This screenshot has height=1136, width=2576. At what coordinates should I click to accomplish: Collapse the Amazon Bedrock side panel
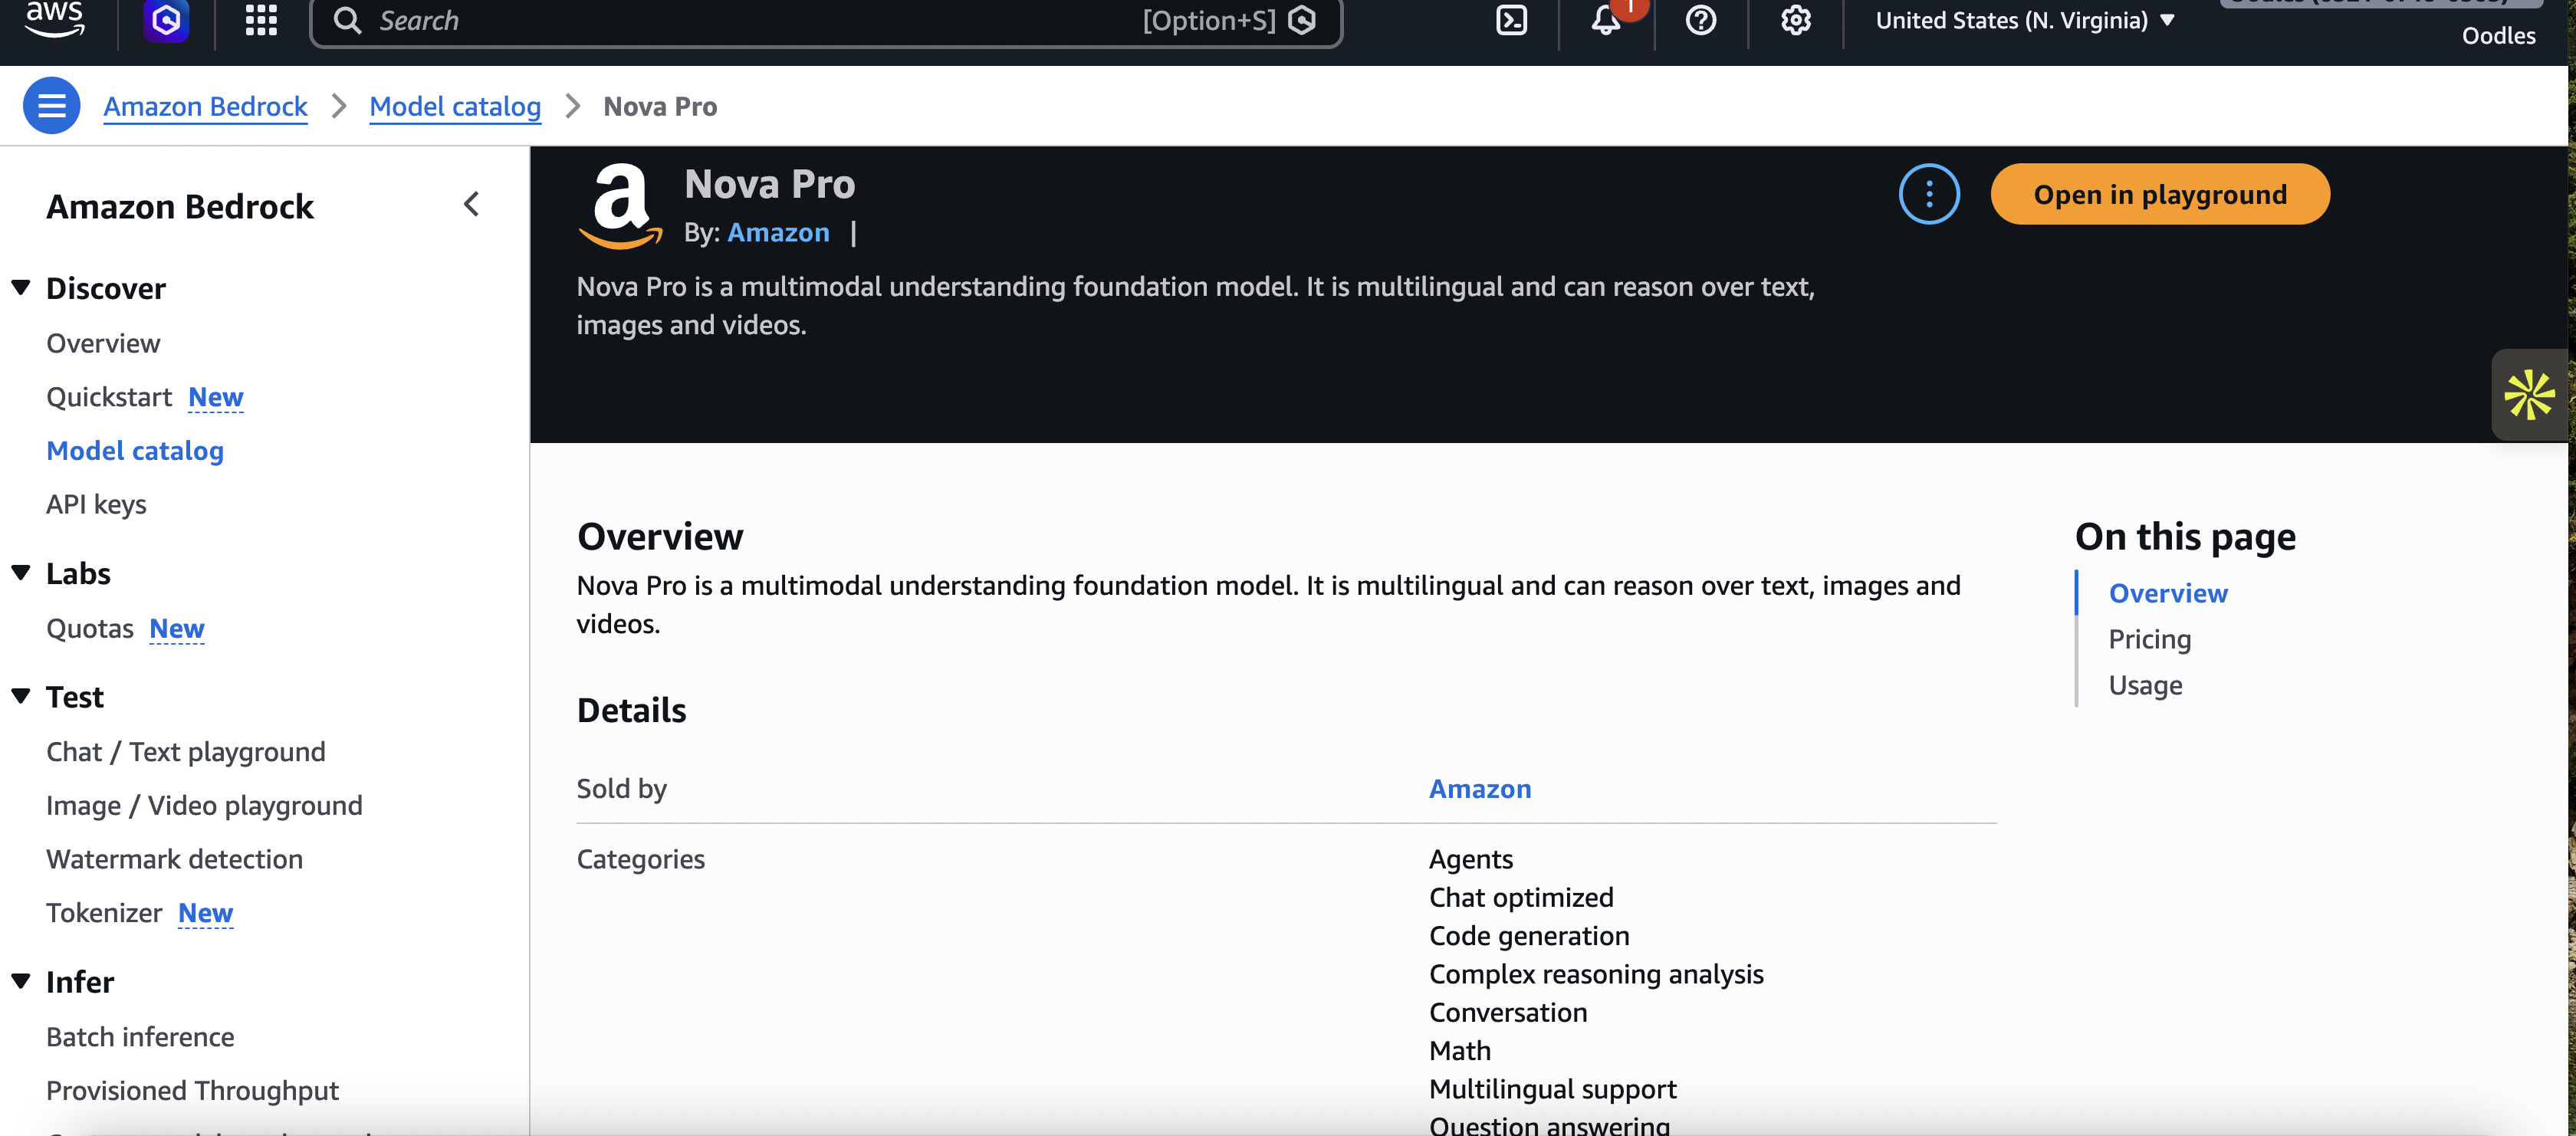tap(472, 205)
